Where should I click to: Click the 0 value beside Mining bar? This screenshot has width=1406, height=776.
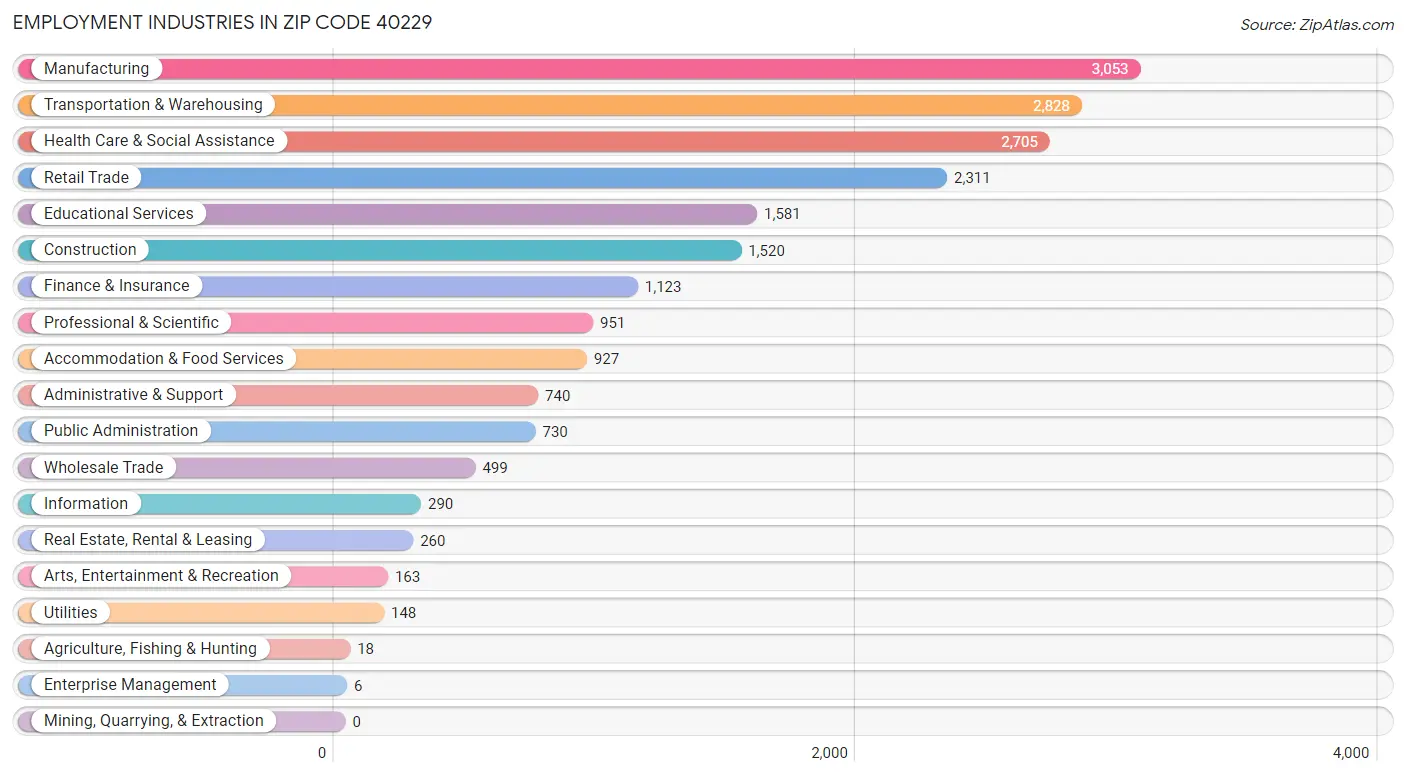pyautogui.click(x=357, y=722)
